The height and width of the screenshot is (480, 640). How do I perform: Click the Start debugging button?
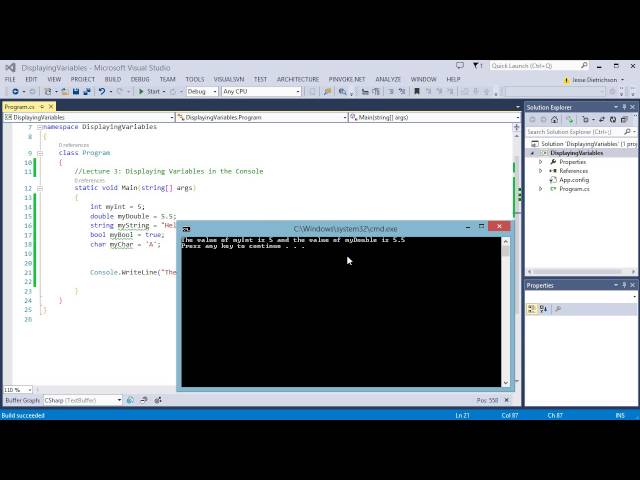pos(149,91)
